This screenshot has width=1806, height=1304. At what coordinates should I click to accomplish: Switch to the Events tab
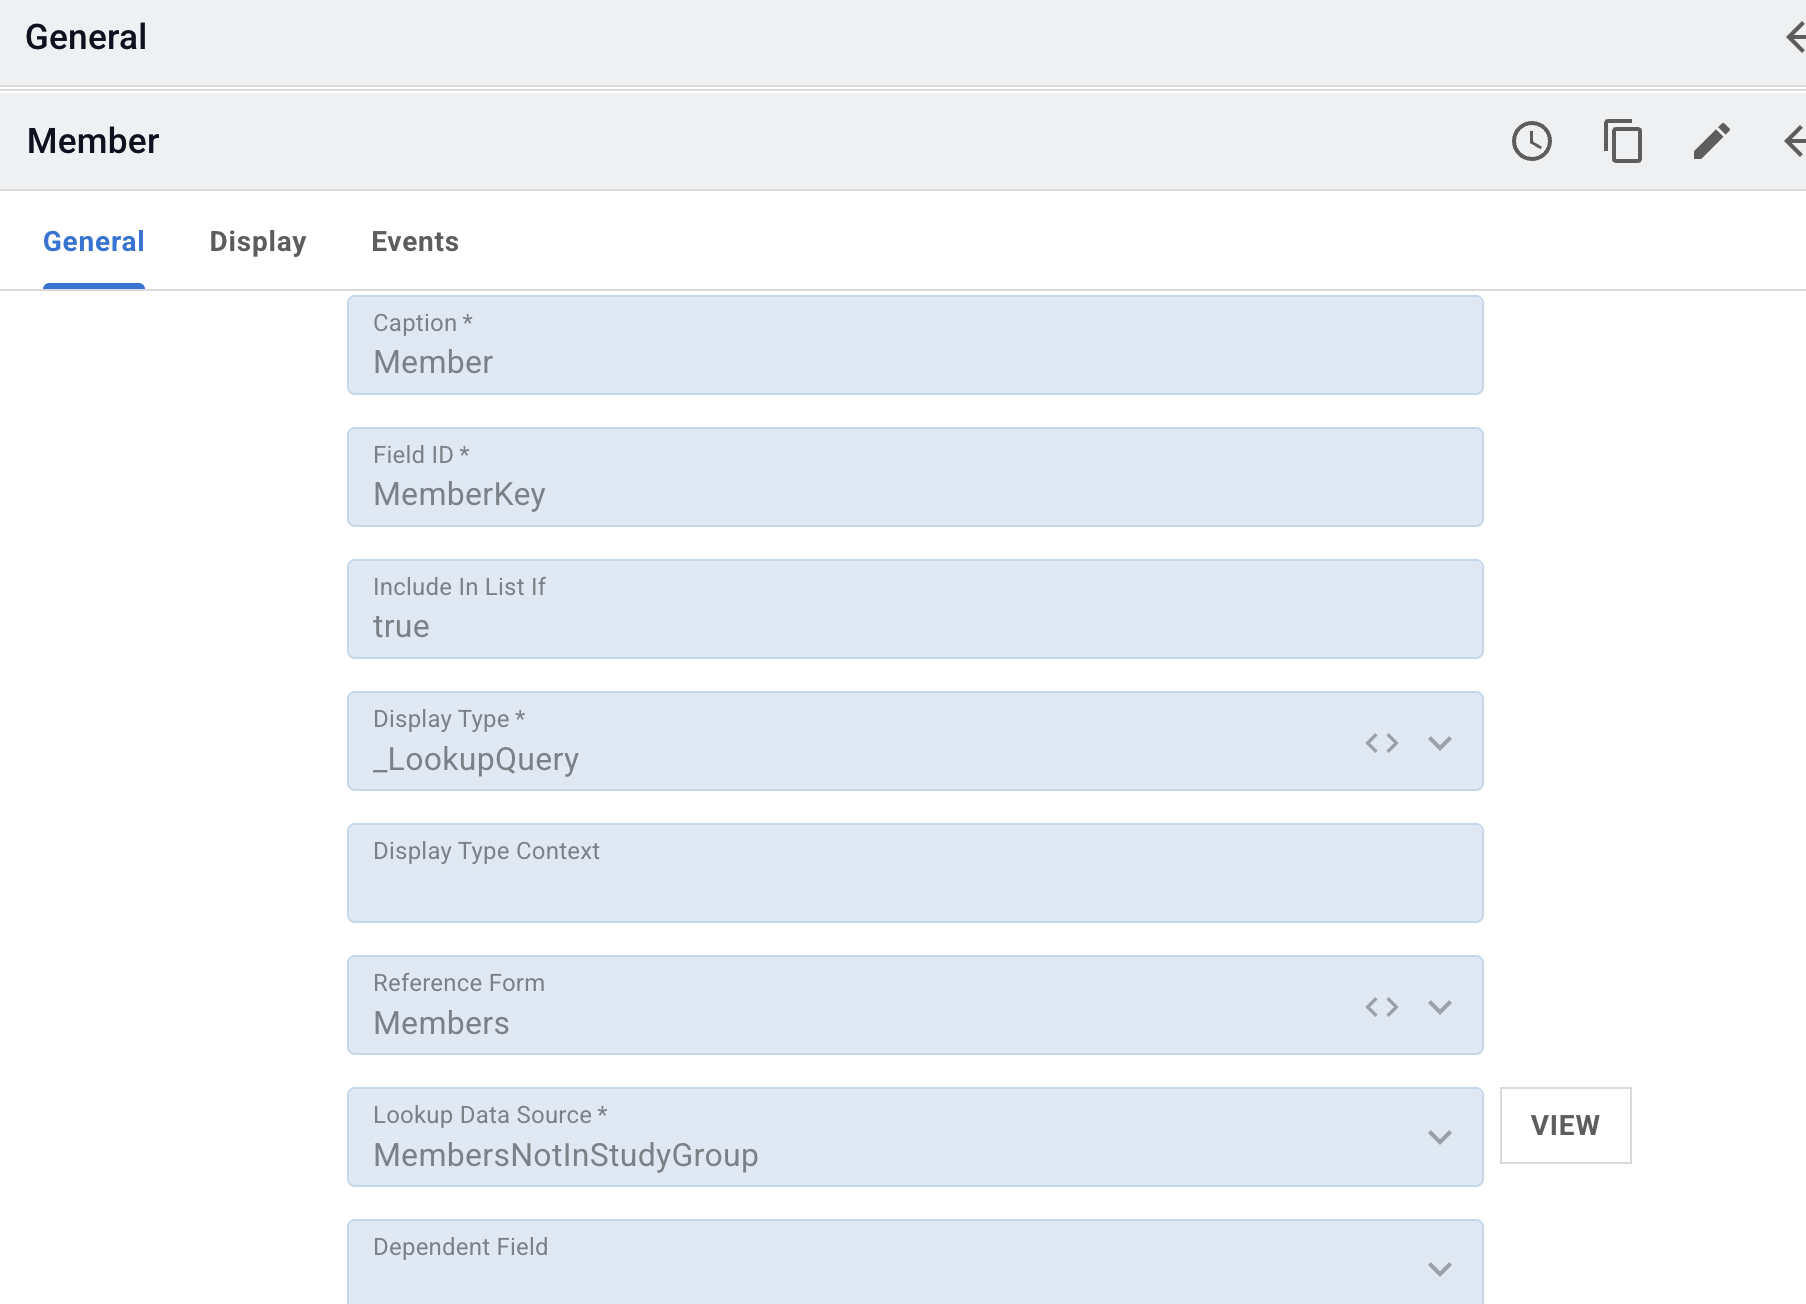[415, 242]
